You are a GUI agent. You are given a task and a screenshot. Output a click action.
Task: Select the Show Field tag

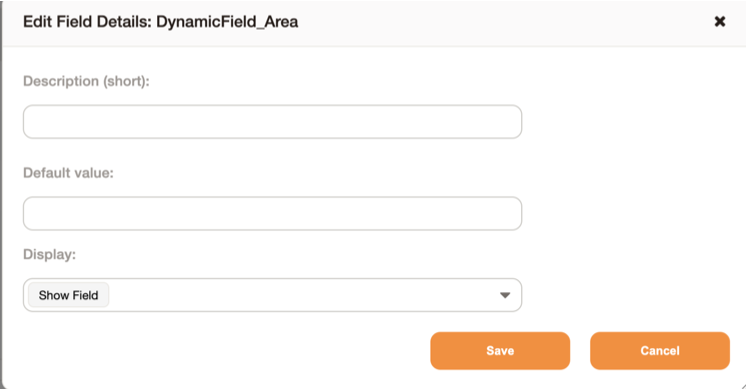69,295
